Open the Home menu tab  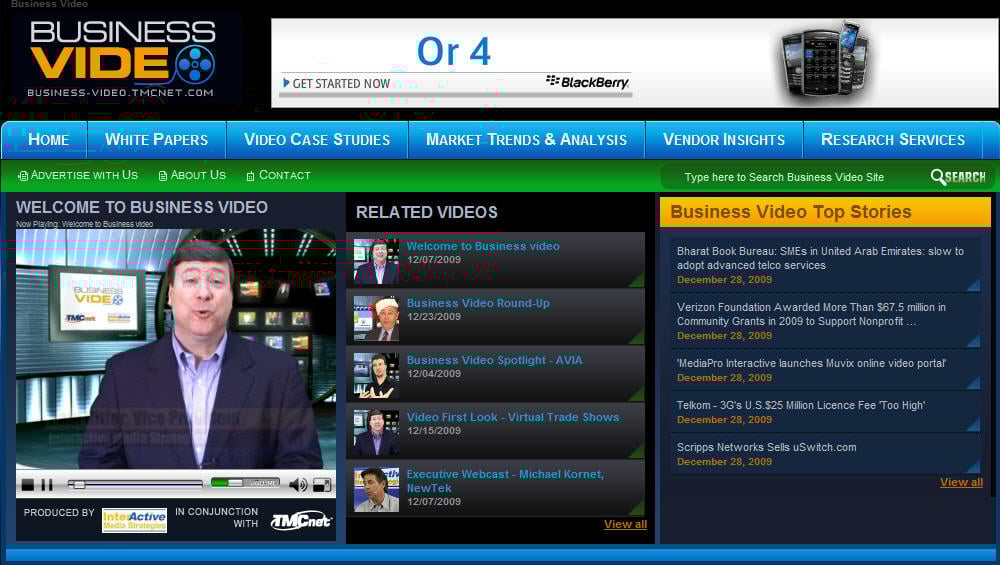(x=48, y=140)
